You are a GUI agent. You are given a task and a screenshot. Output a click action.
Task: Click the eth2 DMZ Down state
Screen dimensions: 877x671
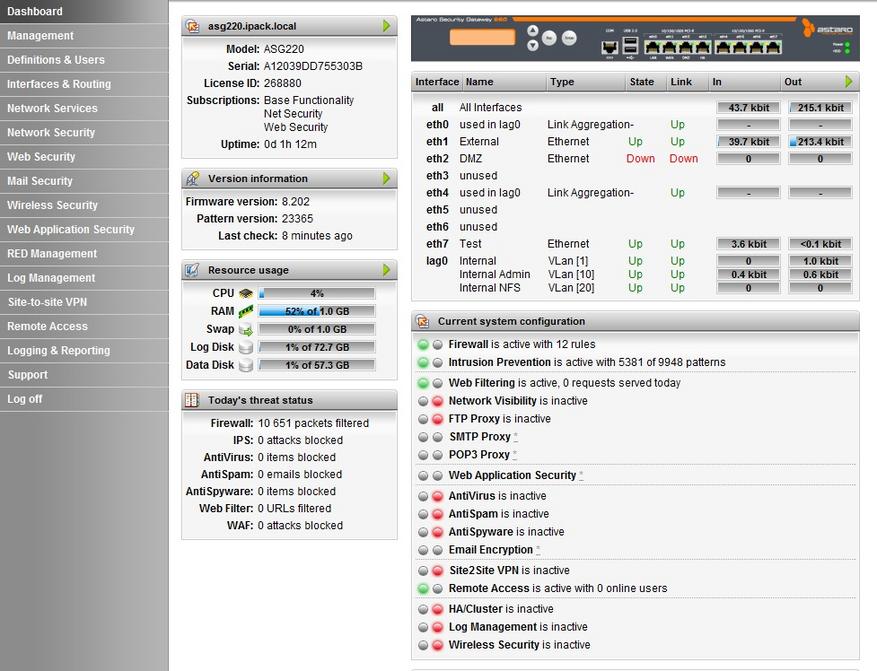coord(640,159)
